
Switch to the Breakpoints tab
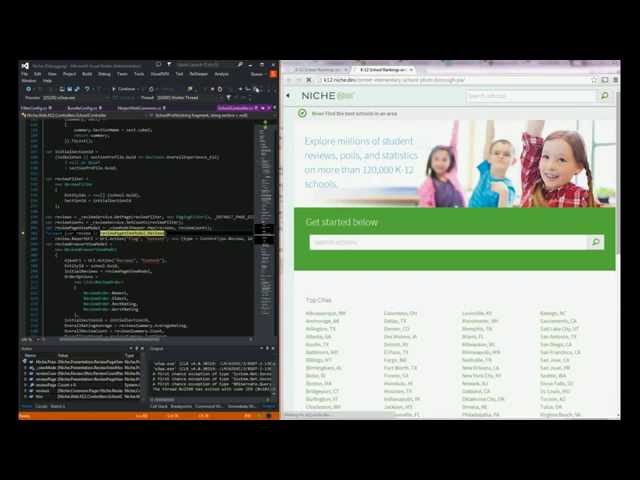pyautogui.click(x=181, y=406)
